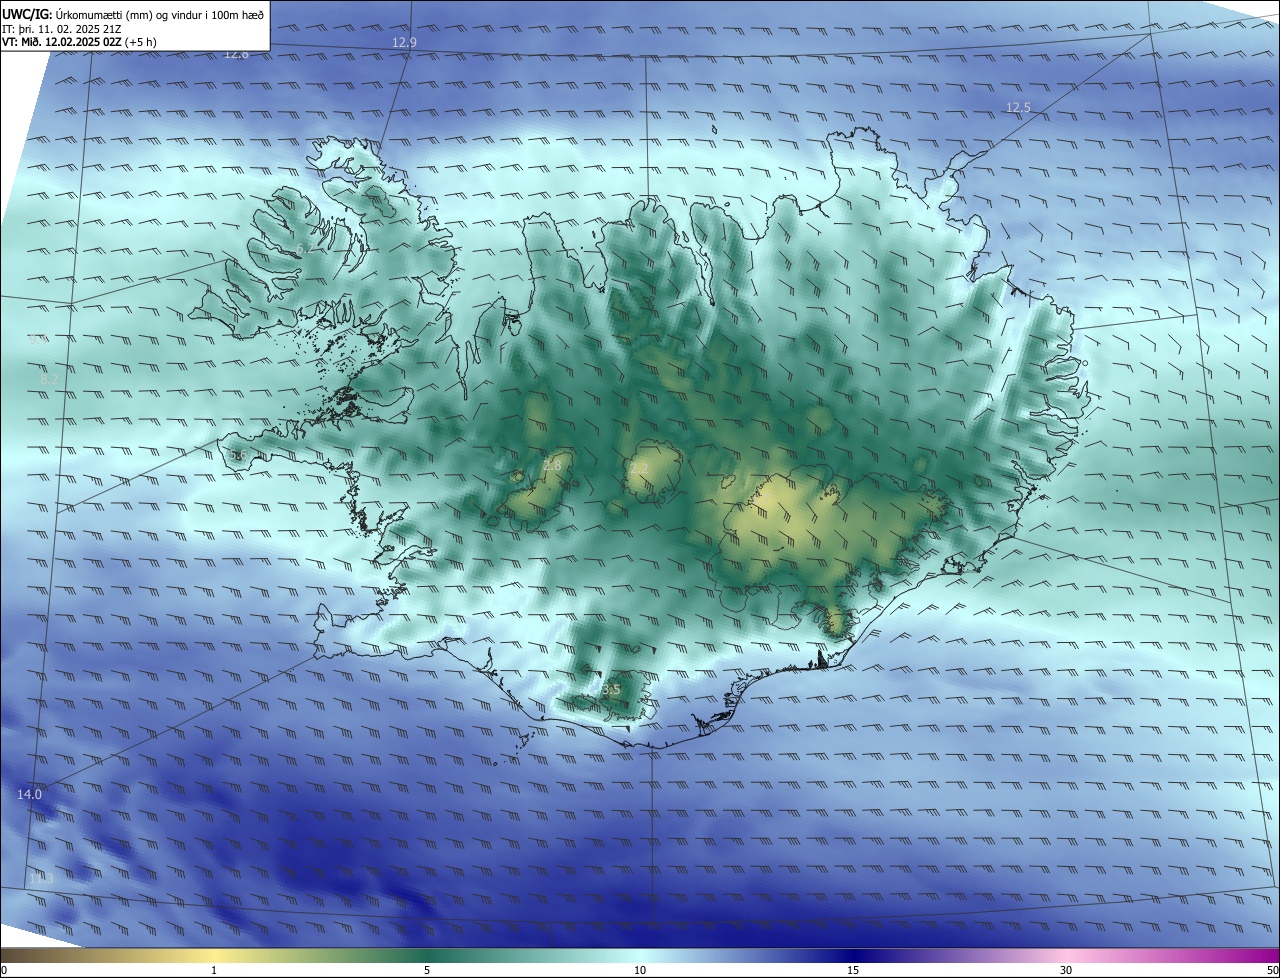Screen dimensions: 1280x978
Task: Click the 12.9 value label on the map
Action: point(405,42)
